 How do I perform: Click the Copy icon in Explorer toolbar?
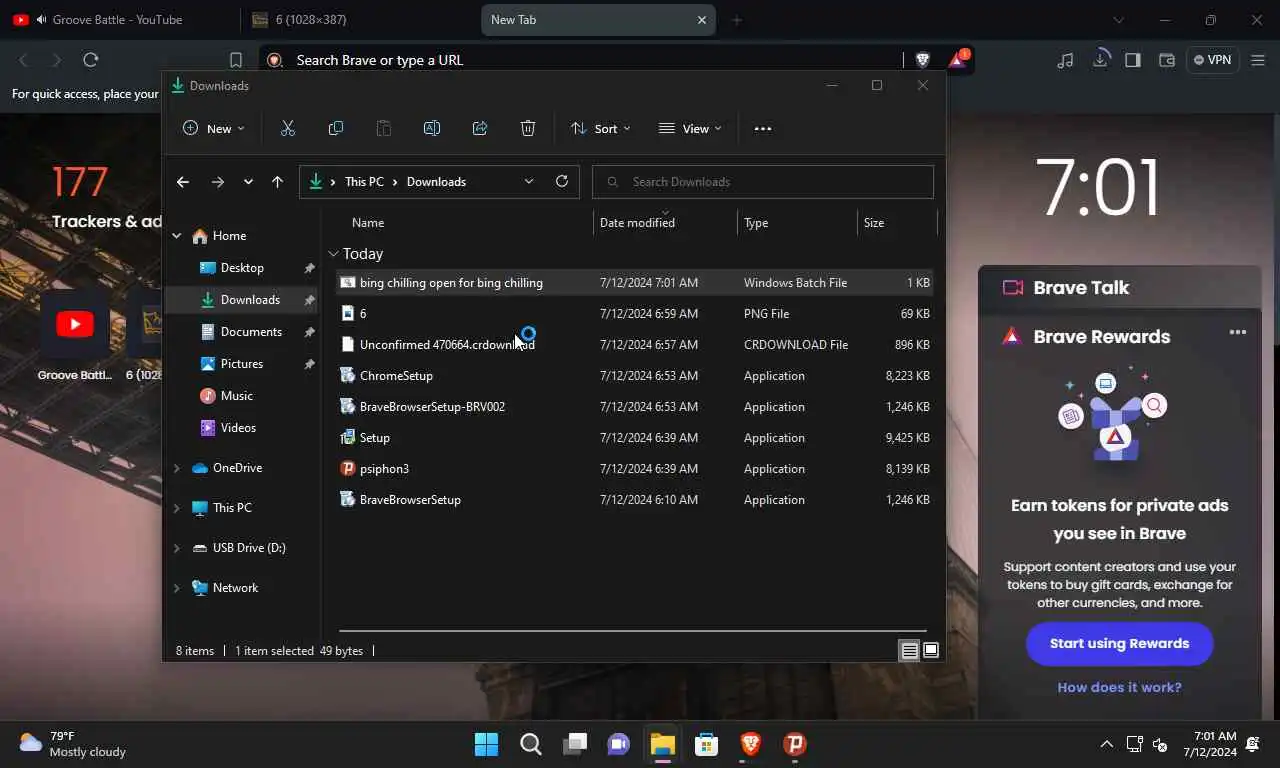(336, 128)
